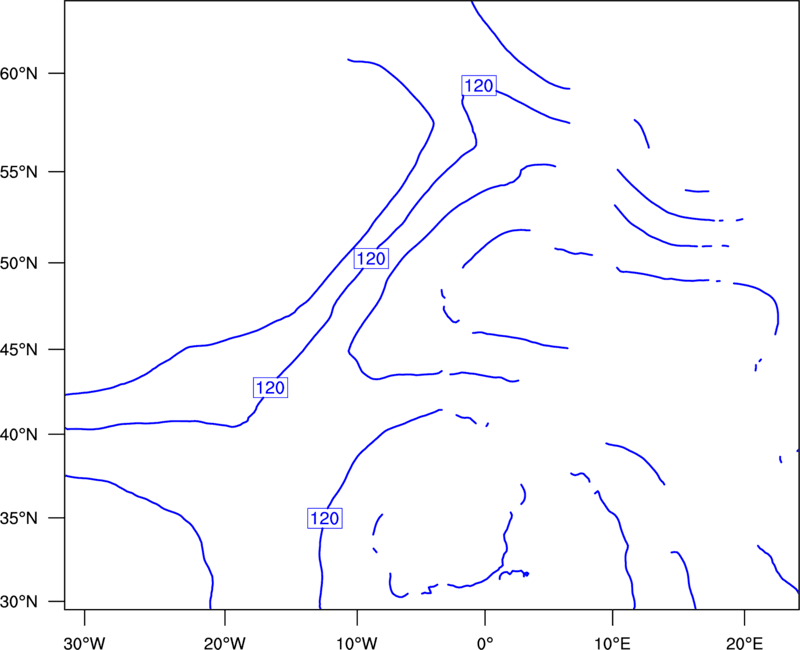Click the 0° longitude label
Viewport: 800px width, 650px height.
(485, 643)
